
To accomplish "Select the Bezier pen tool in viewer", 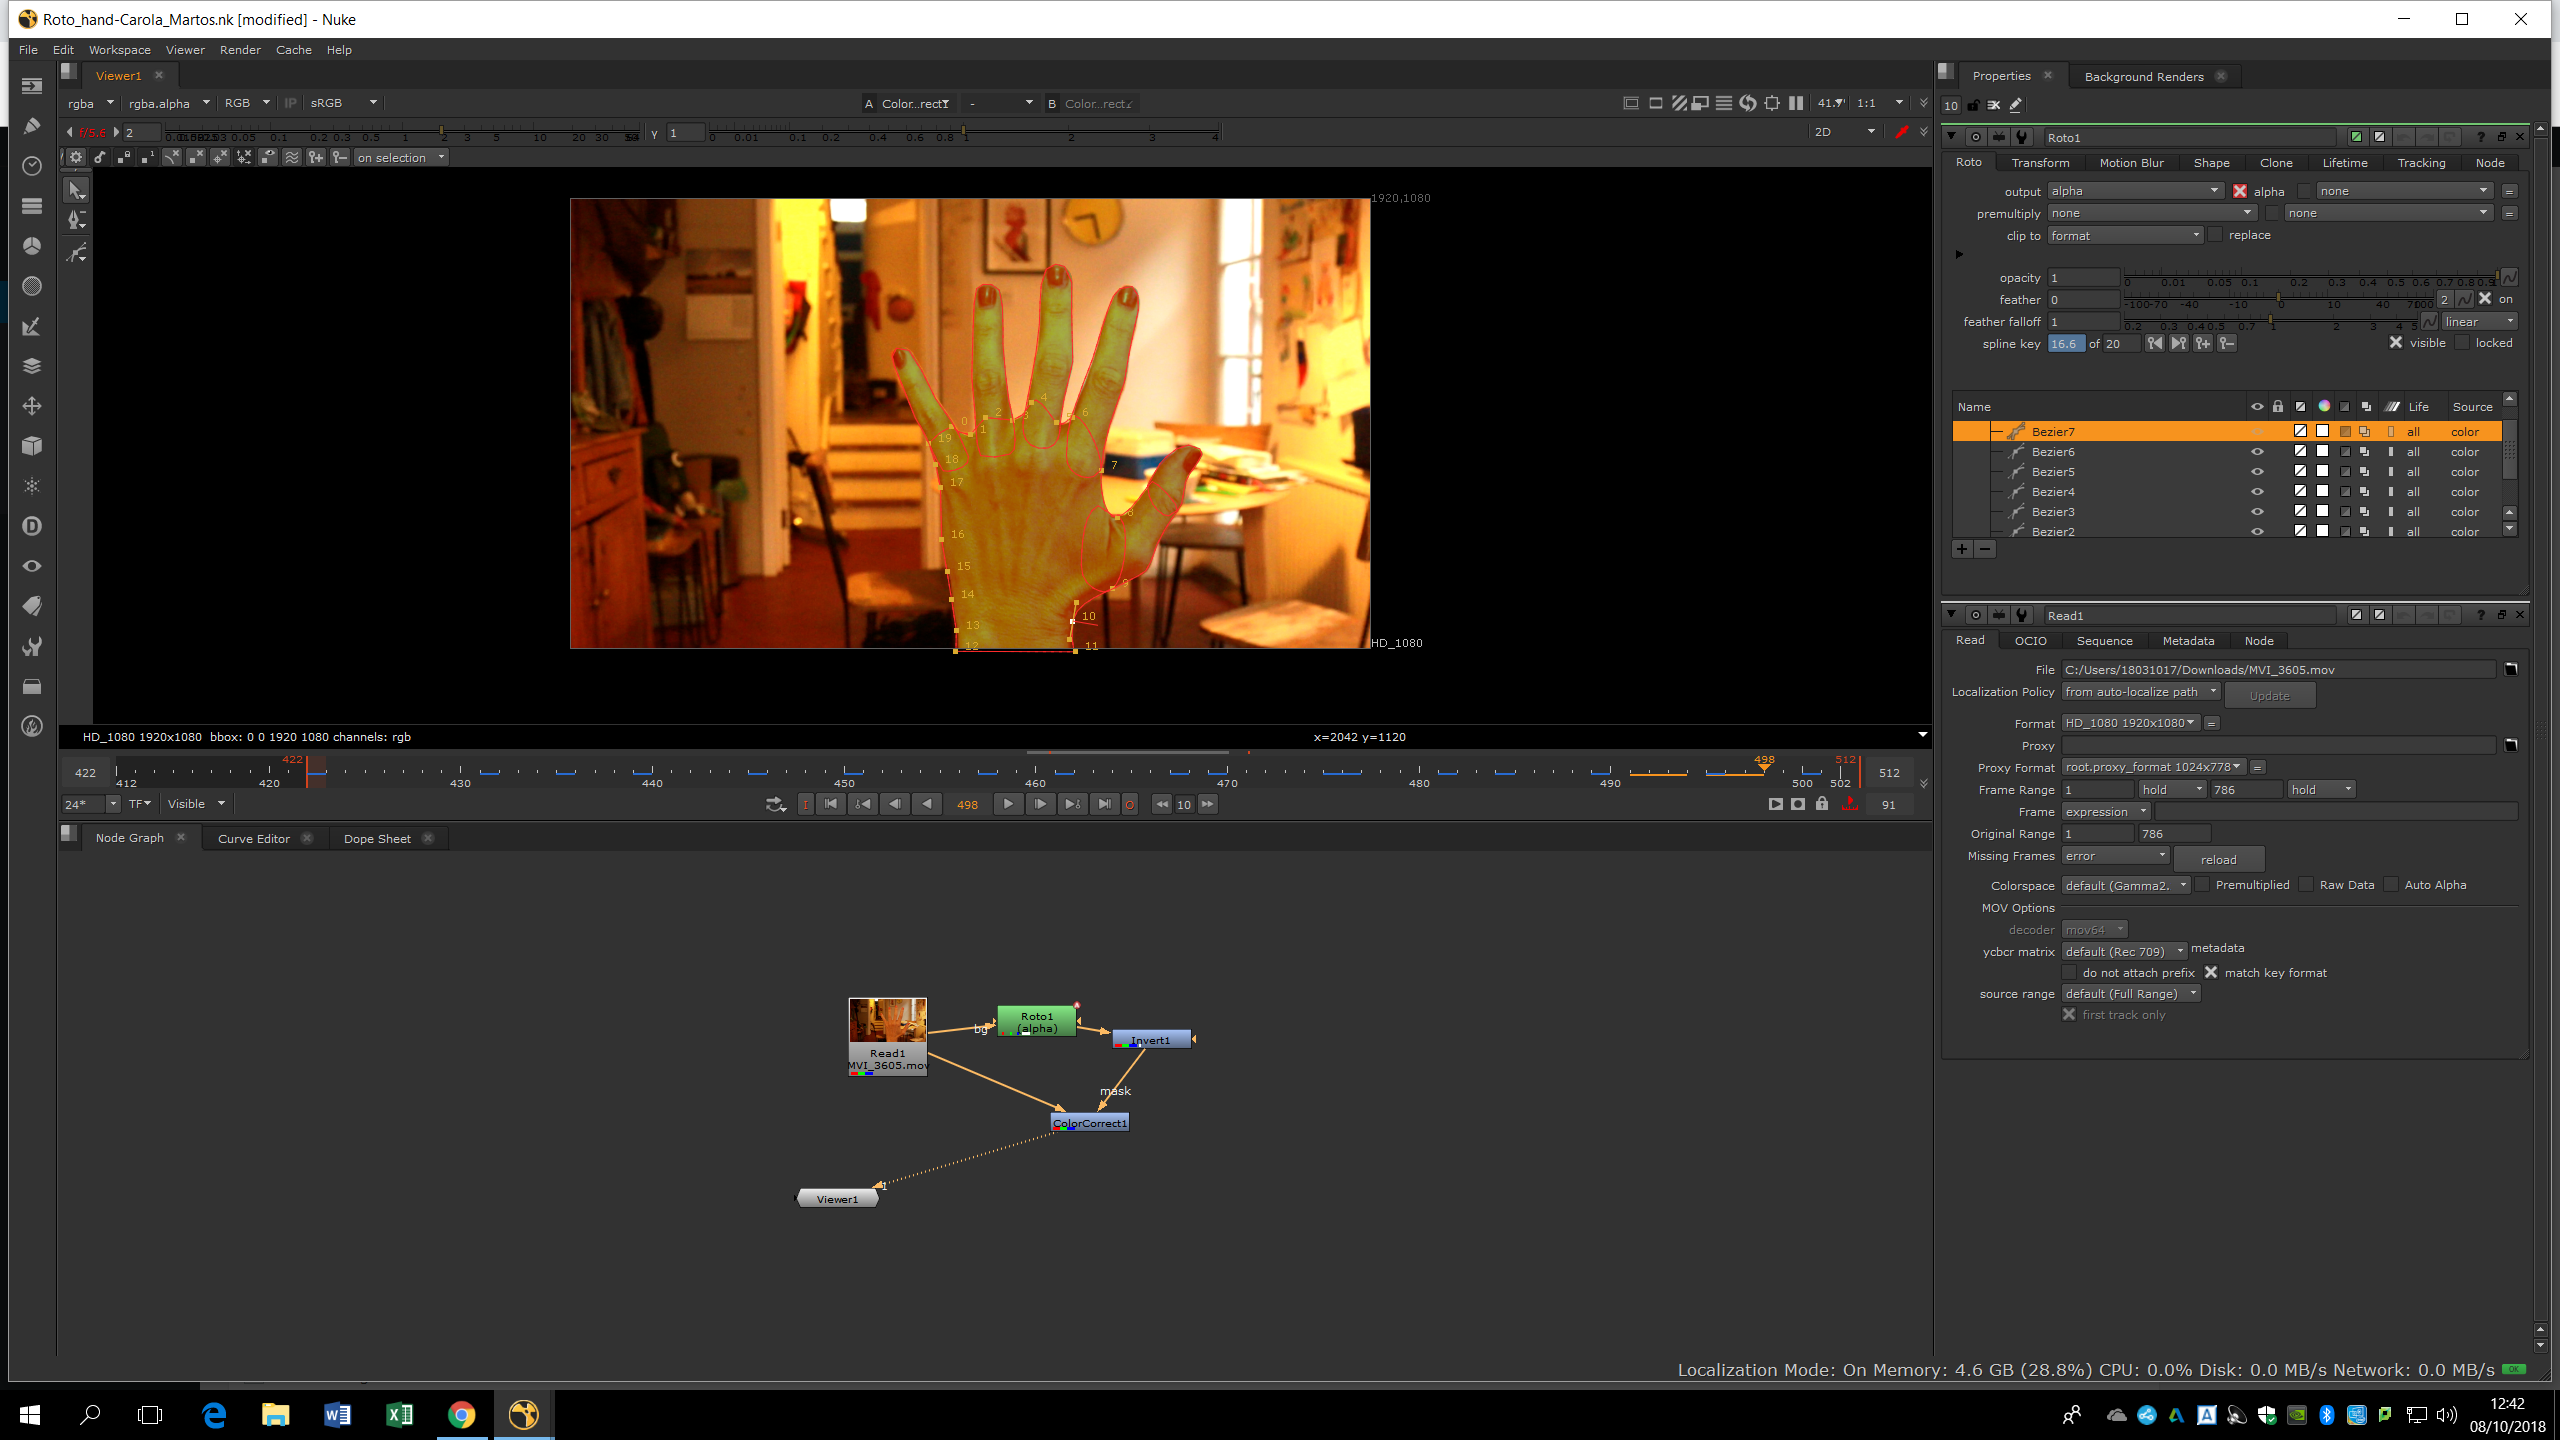I will (77, 220).
